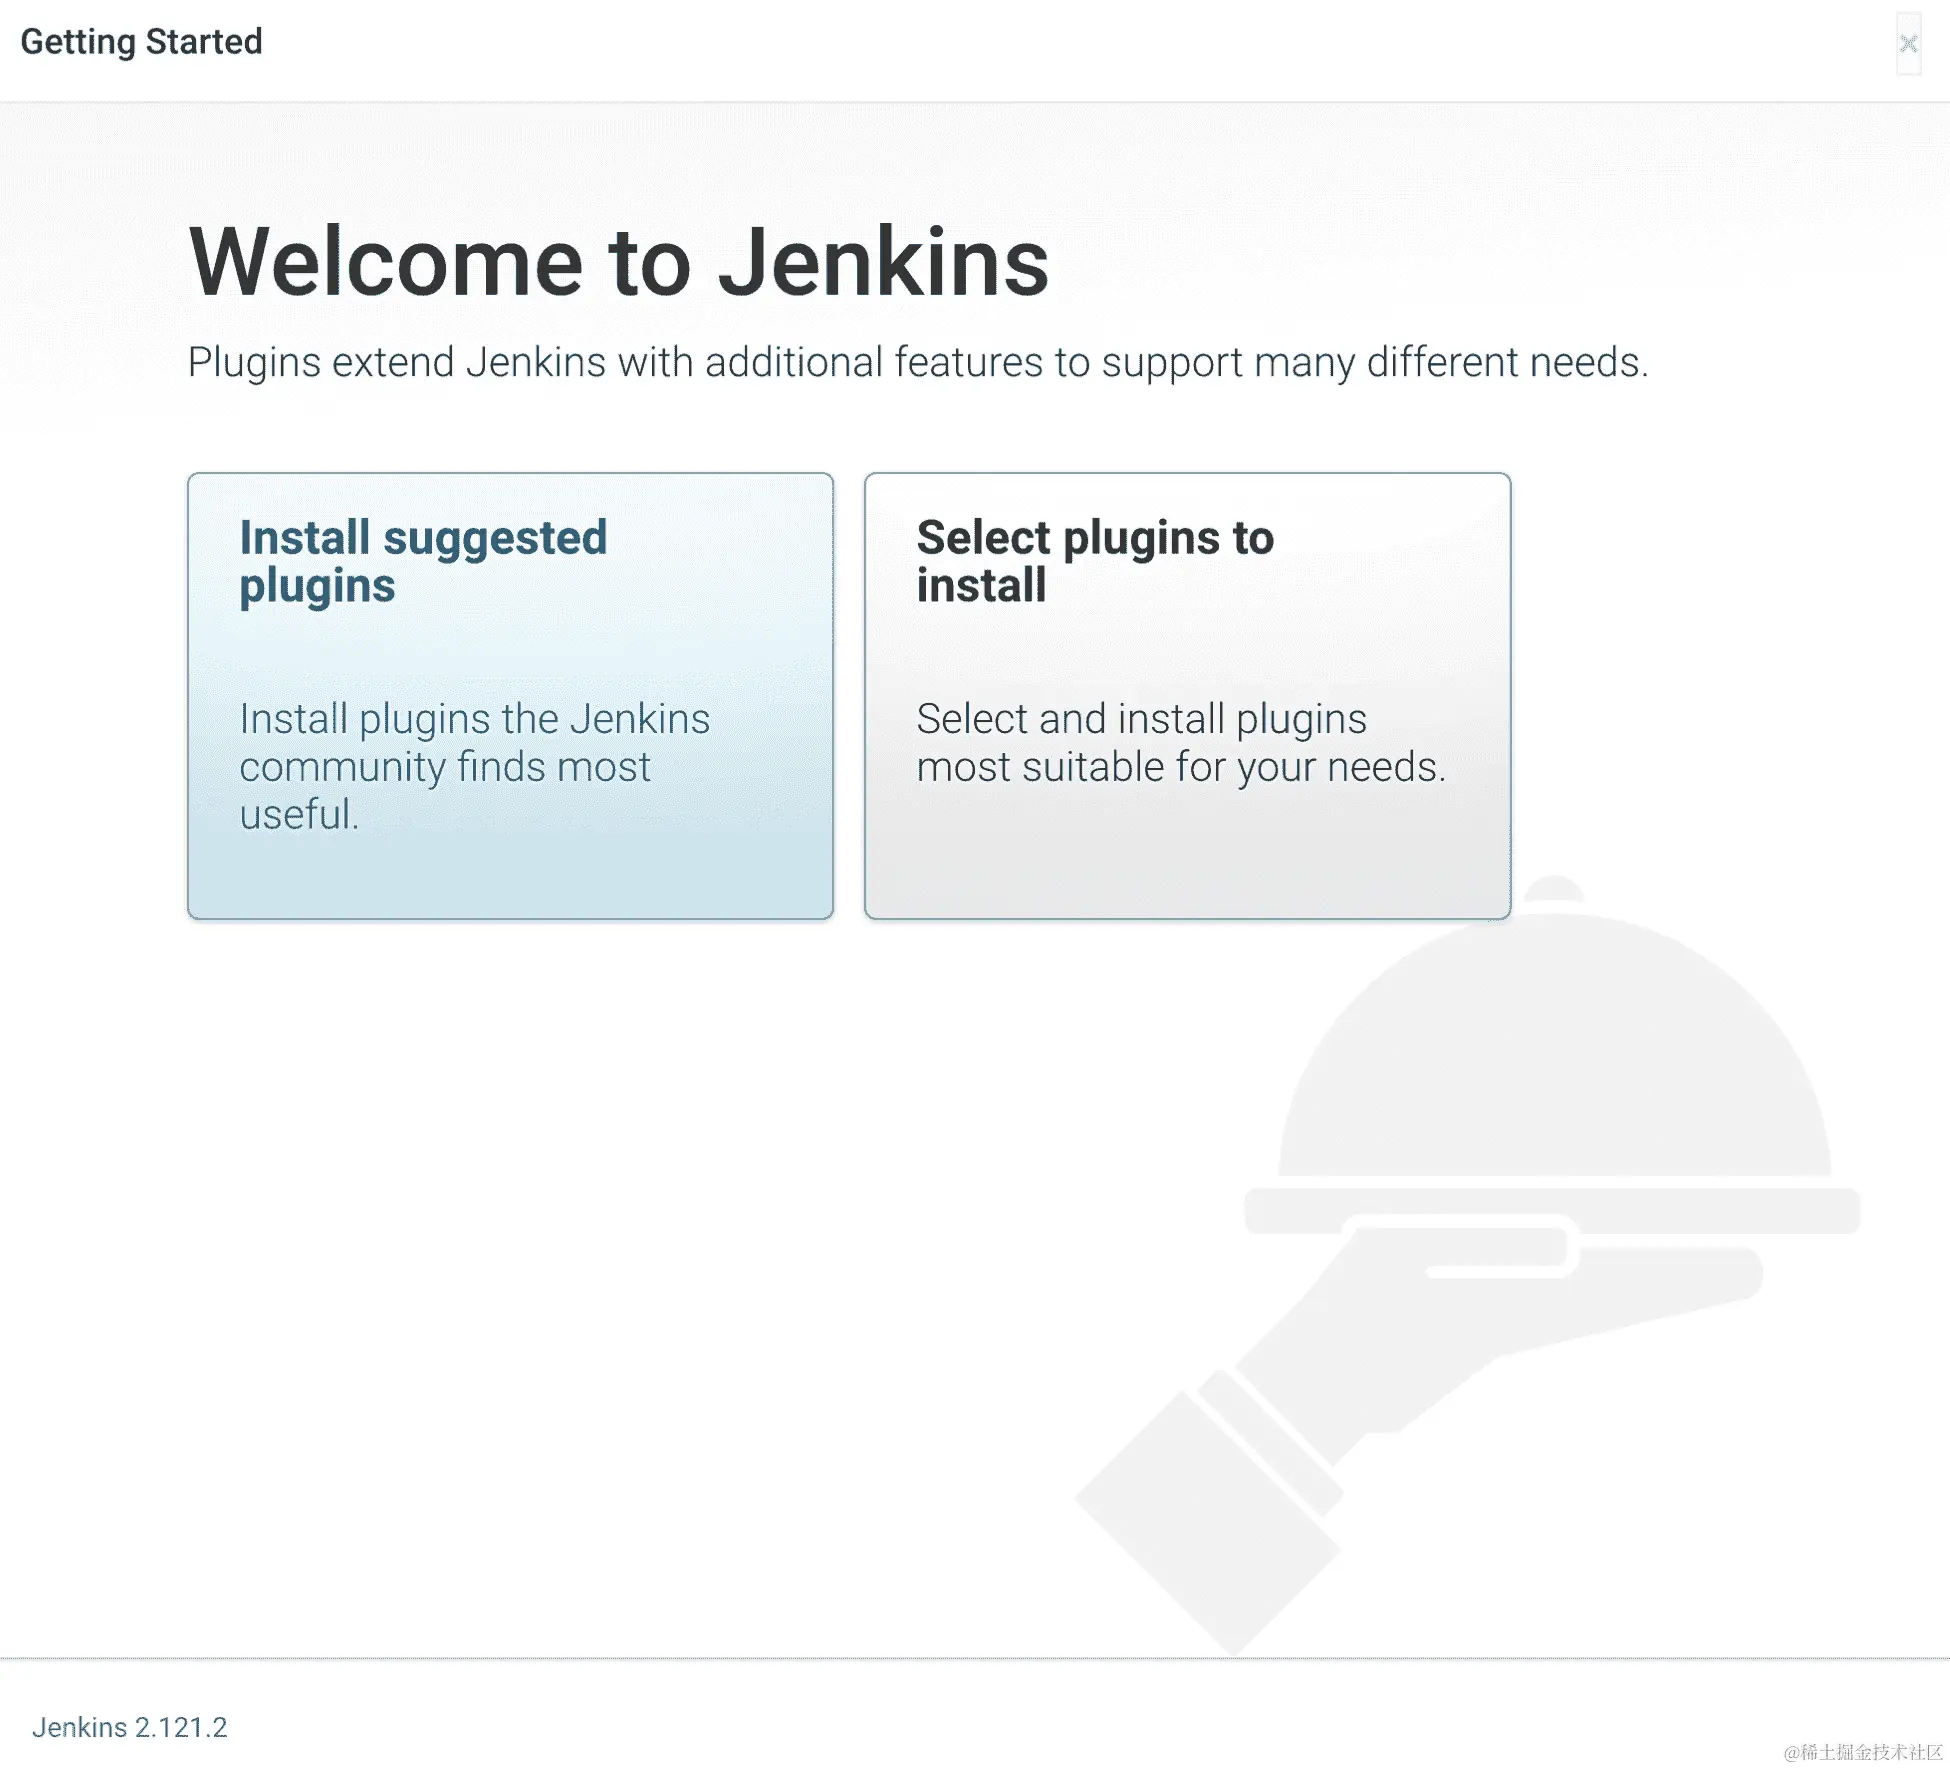Click the 'community finds most useful' description

click(444, 768)
